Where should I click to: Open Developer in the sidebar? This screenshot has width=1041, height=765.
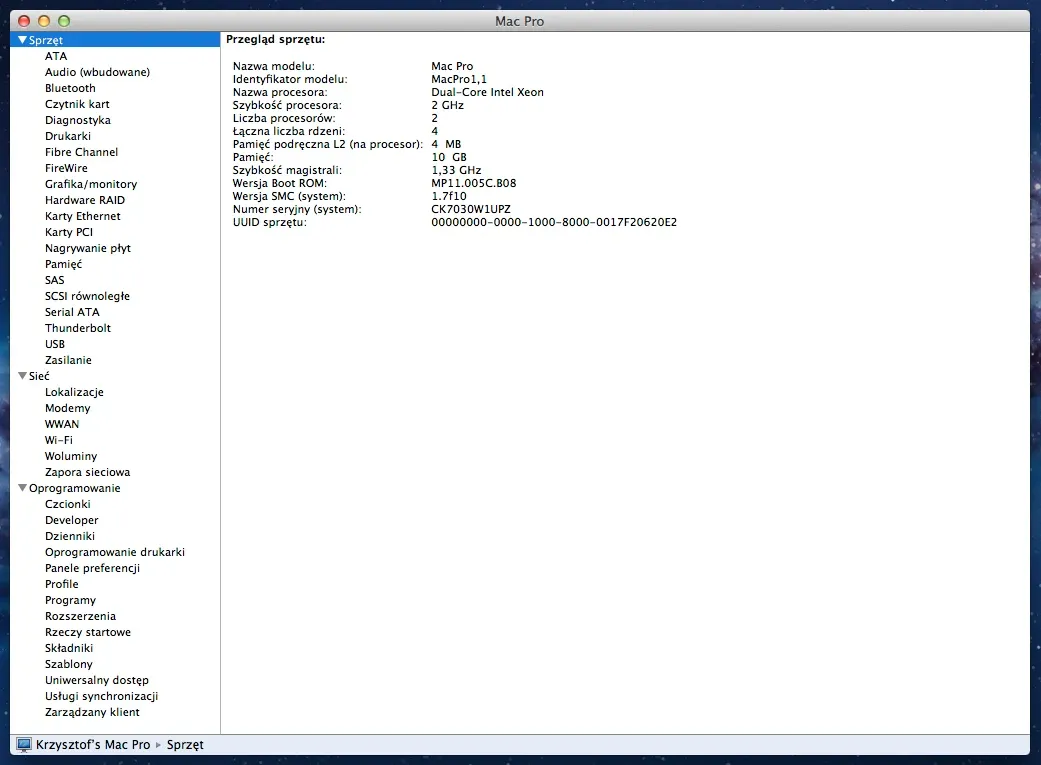[x=71, y=521]
